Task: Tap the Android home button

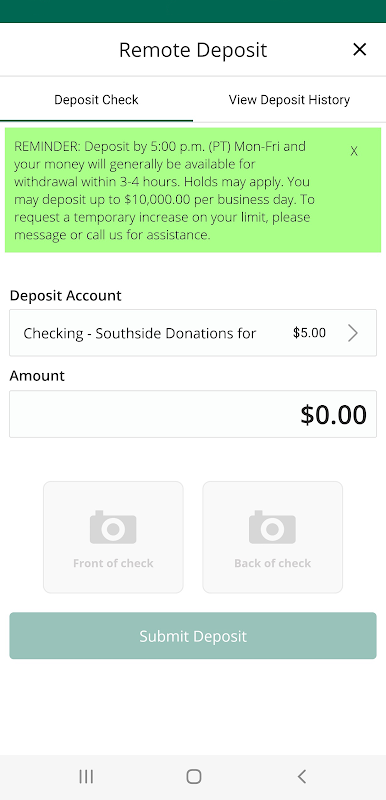Action: pyautogui.click(x=193, y=777)
